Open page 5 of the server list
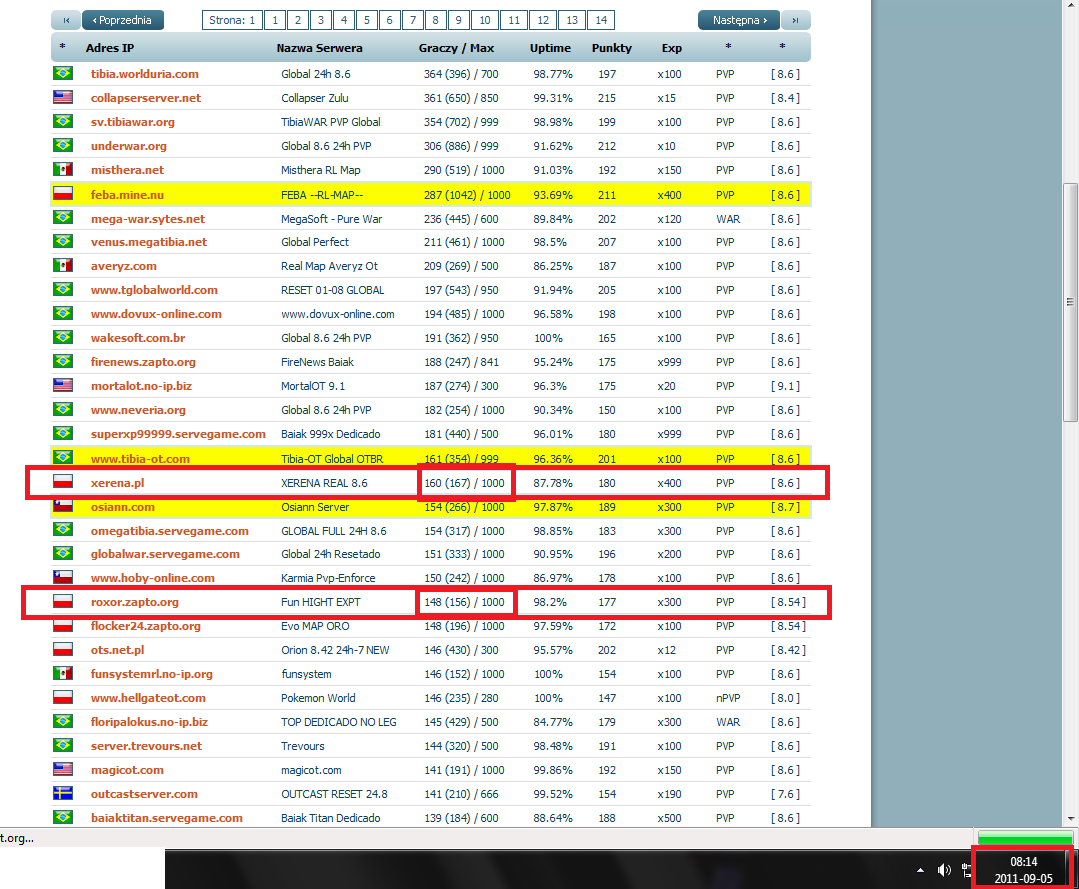Screen dimensions: 1079x889 coord(367,20)
